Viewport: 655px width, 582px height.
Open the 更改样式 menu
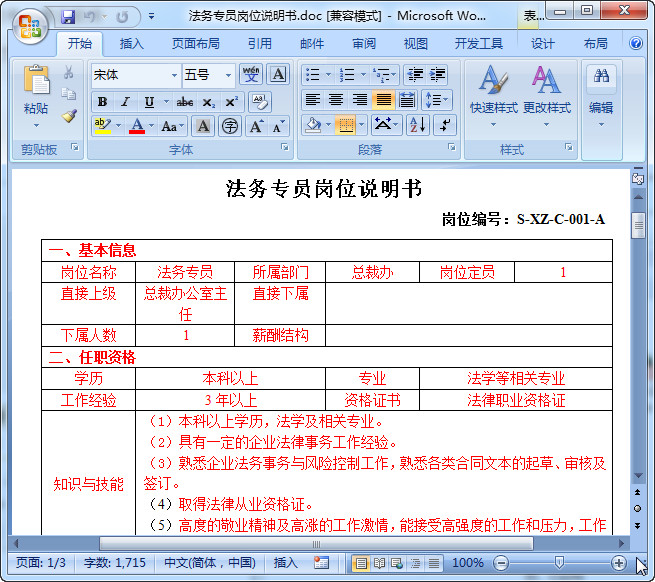click(x=546, y=96)
